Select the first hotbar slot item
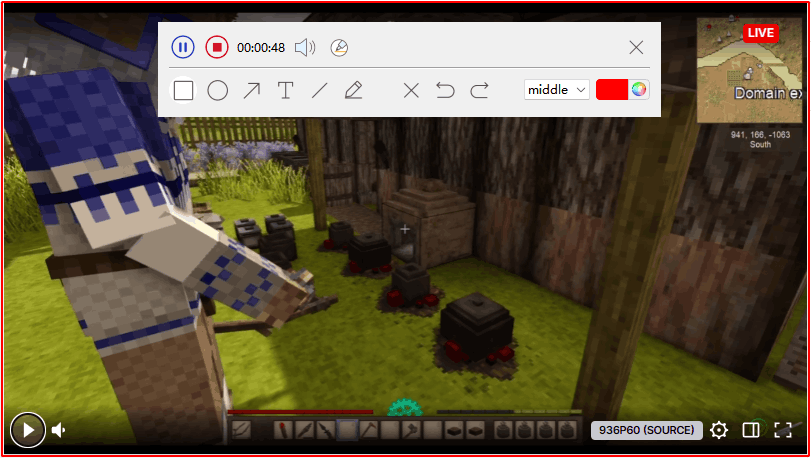The height and width of the screenshot is (458, 811). coord(242,430)
